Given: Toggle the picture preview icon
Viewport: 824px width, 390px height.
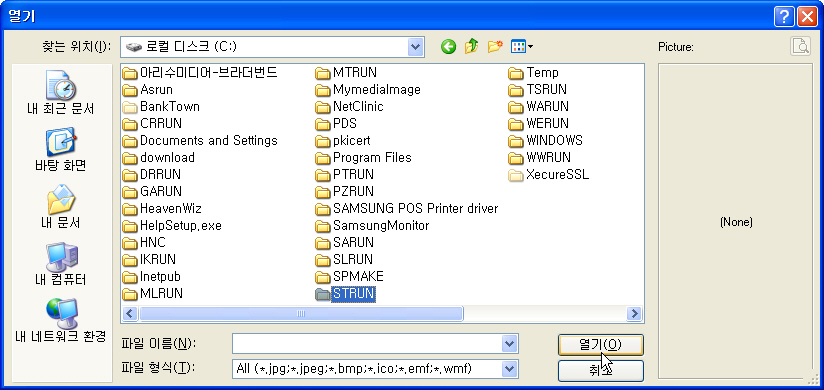Looking at the screenshot, I should point(800,46).
